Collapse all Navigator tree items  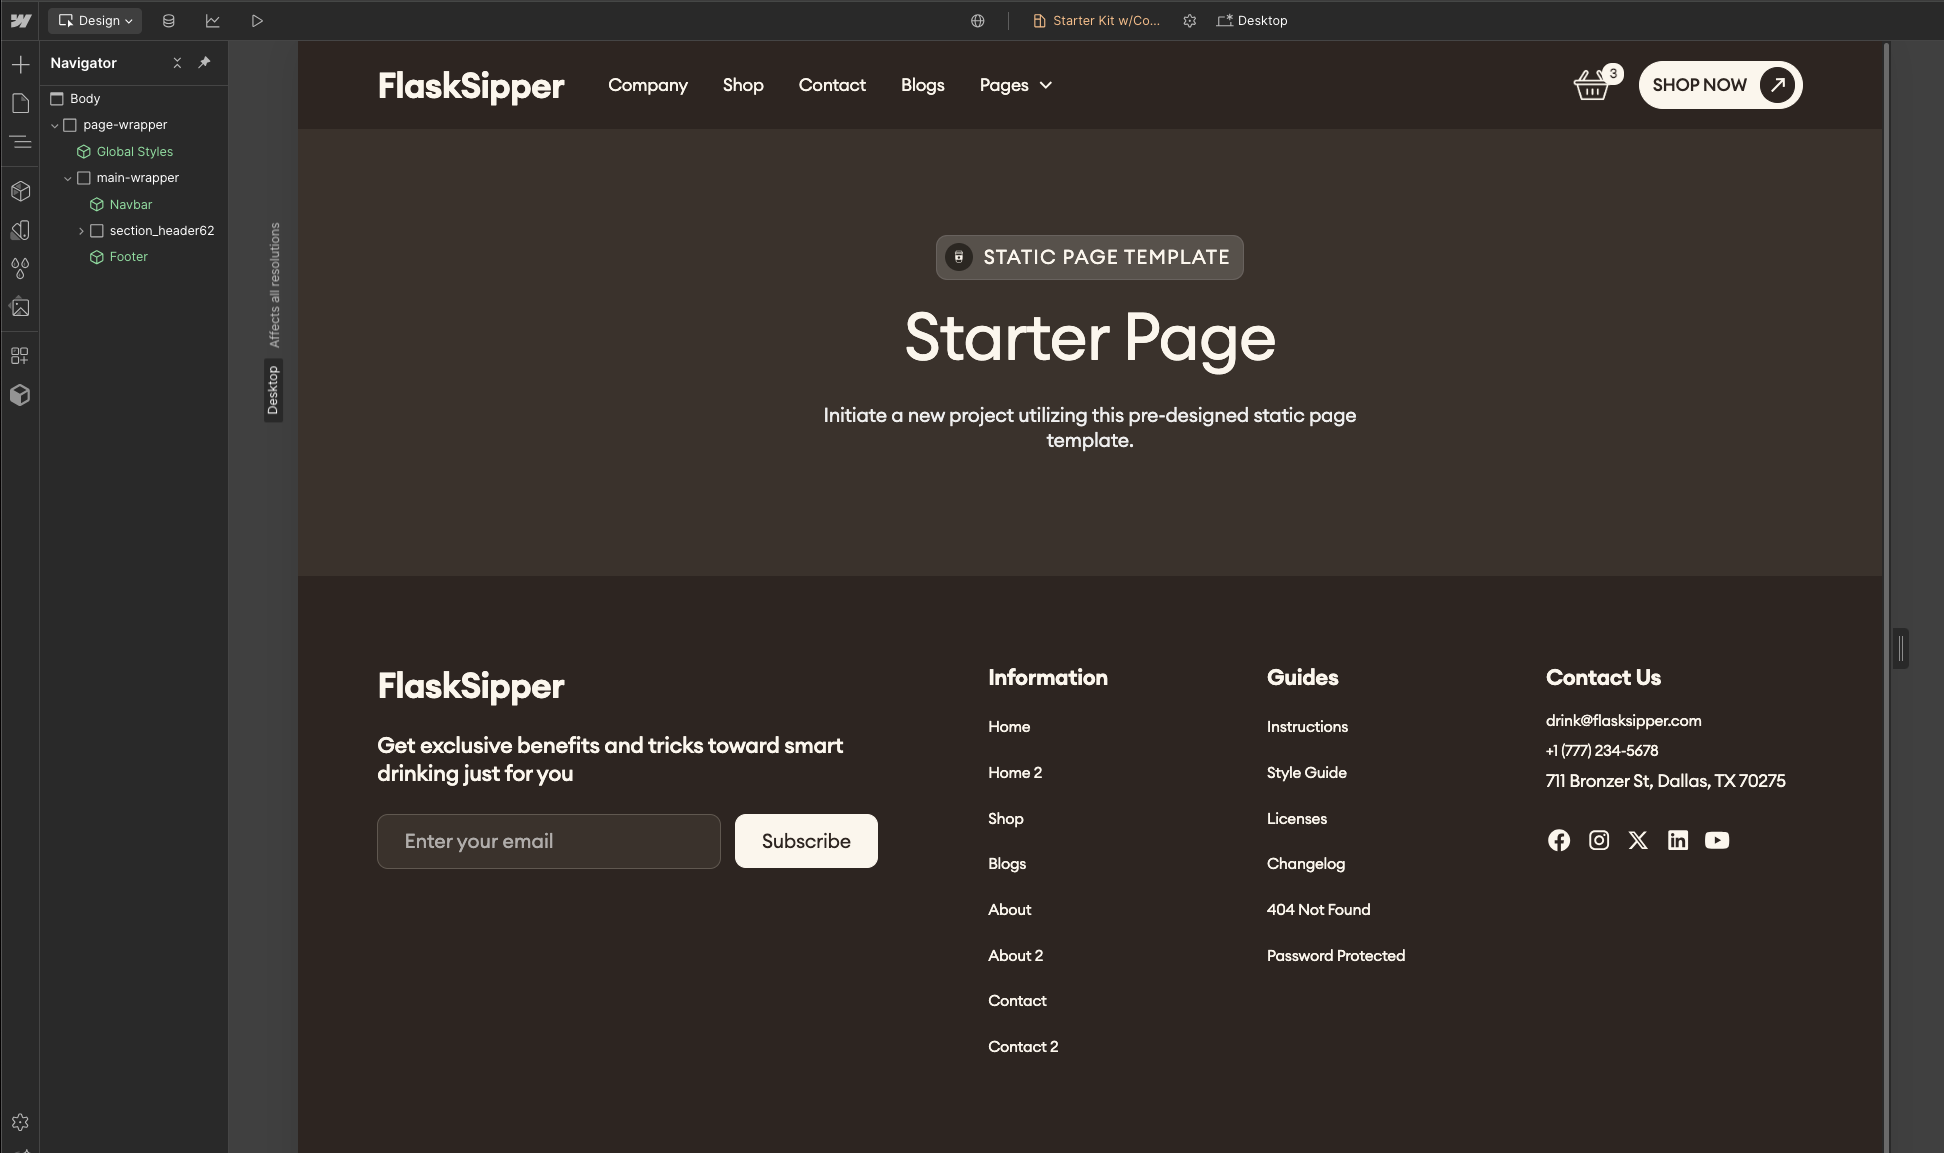[177, 63]
